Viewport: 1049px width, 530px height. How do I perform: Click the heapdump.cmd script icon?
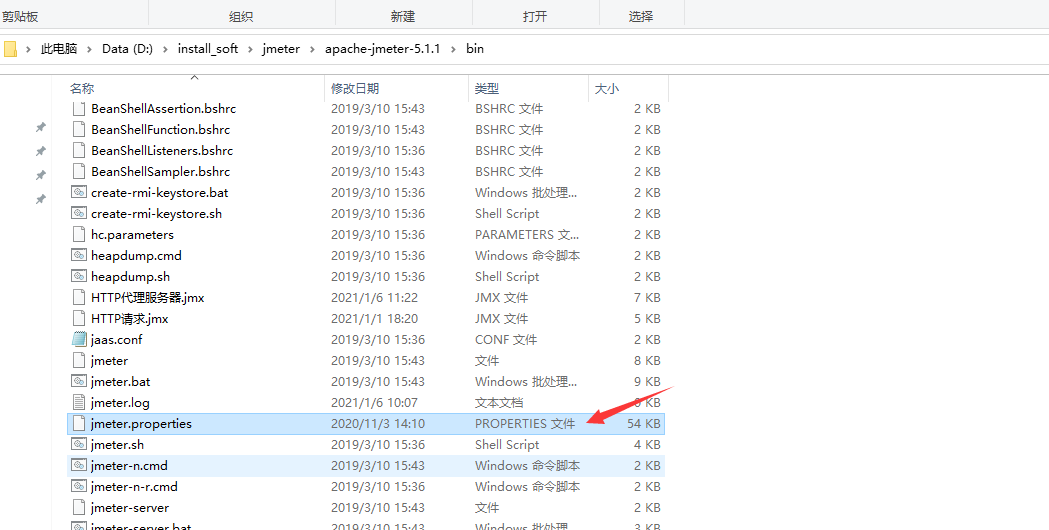click(x=79, y=256)
